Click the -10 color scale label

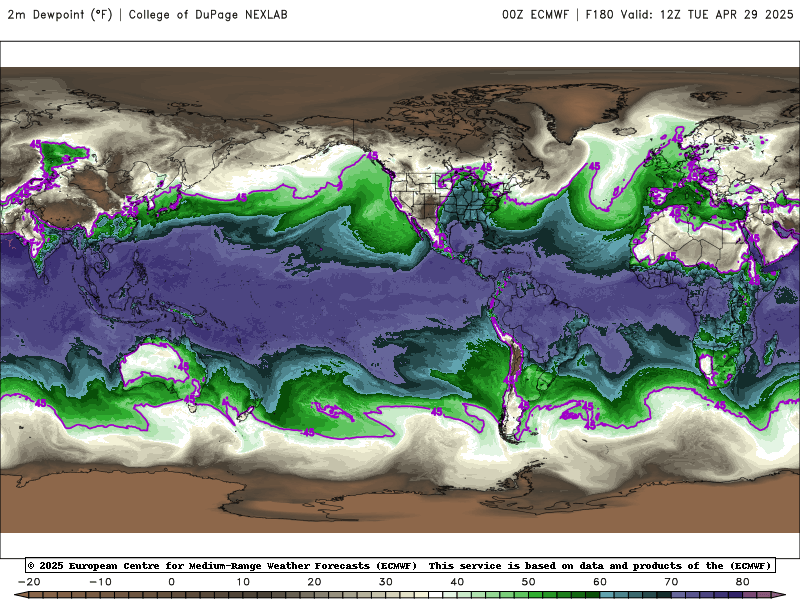click(100, 582)
